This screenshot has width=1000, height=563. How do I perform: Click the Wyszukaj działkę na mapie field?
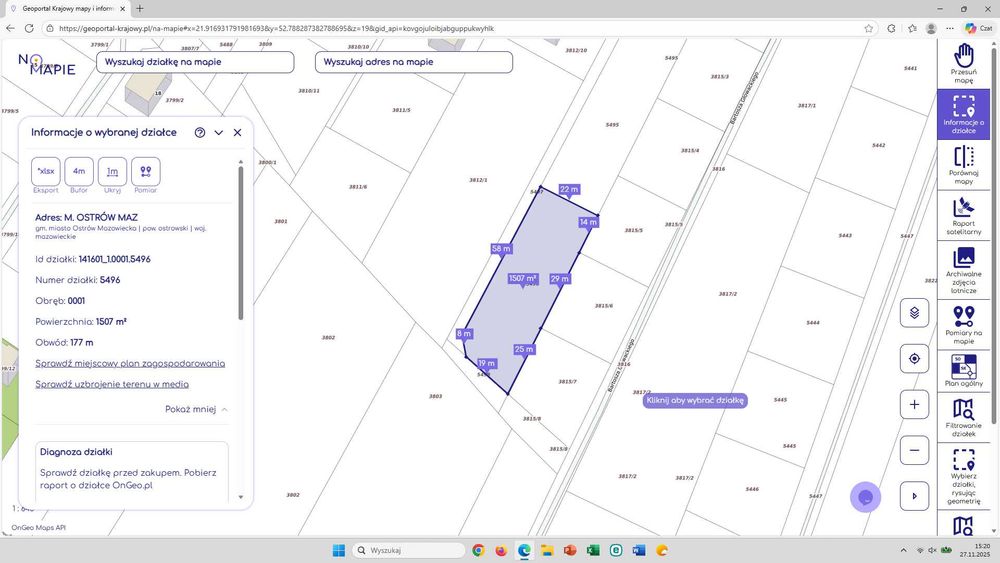coord(195,62)
